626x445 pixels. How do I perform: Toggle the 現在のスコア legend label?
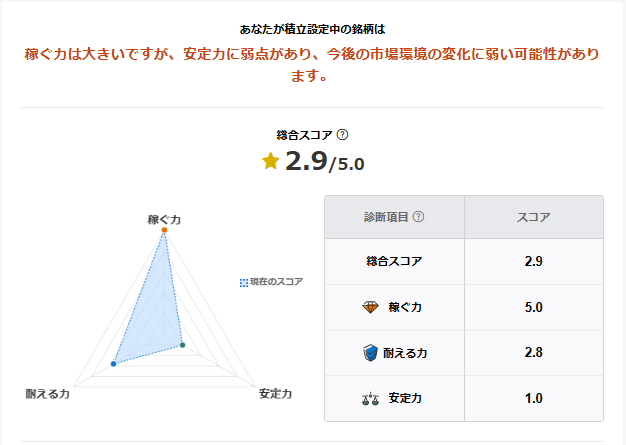276,282
